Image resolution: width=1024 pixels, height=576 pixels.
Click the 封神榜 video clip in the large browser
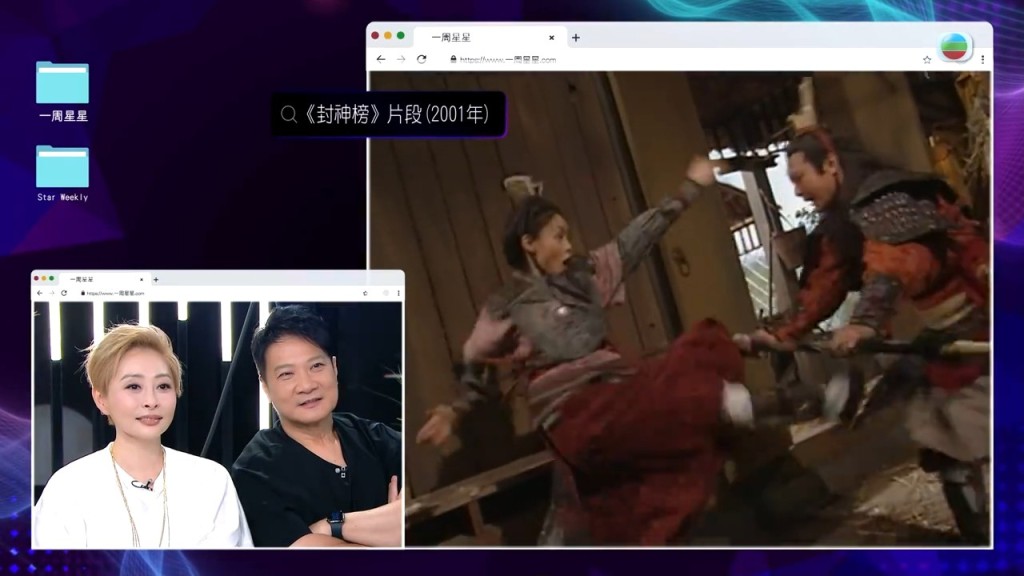click(x=680, y=308)
